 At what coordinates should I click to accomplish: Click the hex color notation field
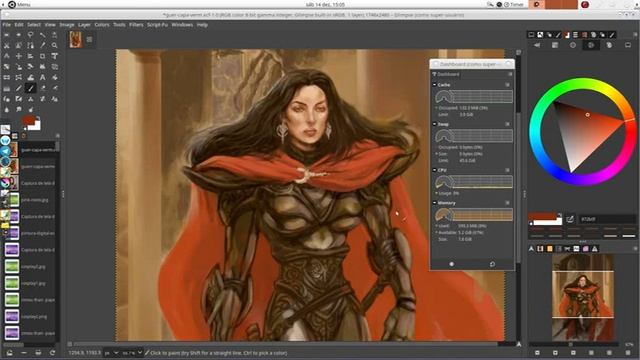click(607, 219)
